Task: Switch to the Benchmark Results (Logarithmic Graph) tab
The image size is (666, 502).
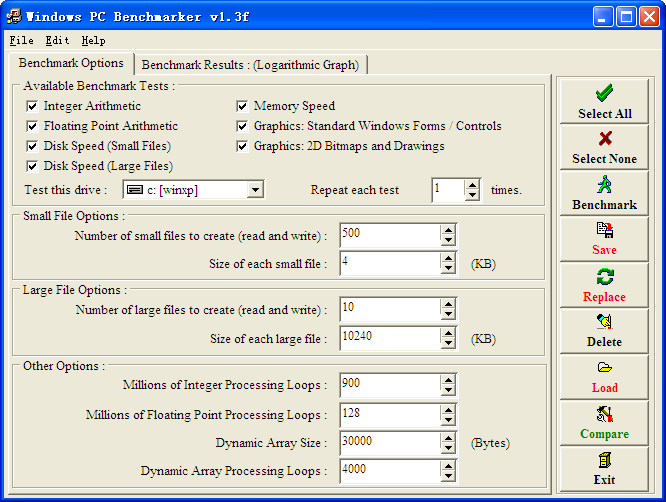Action: 250,65
